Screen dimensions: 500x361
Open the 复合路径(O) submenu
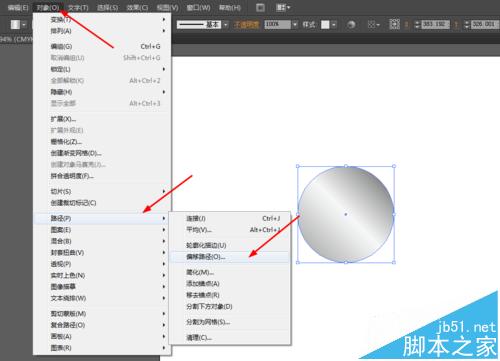tap(102, 325)
